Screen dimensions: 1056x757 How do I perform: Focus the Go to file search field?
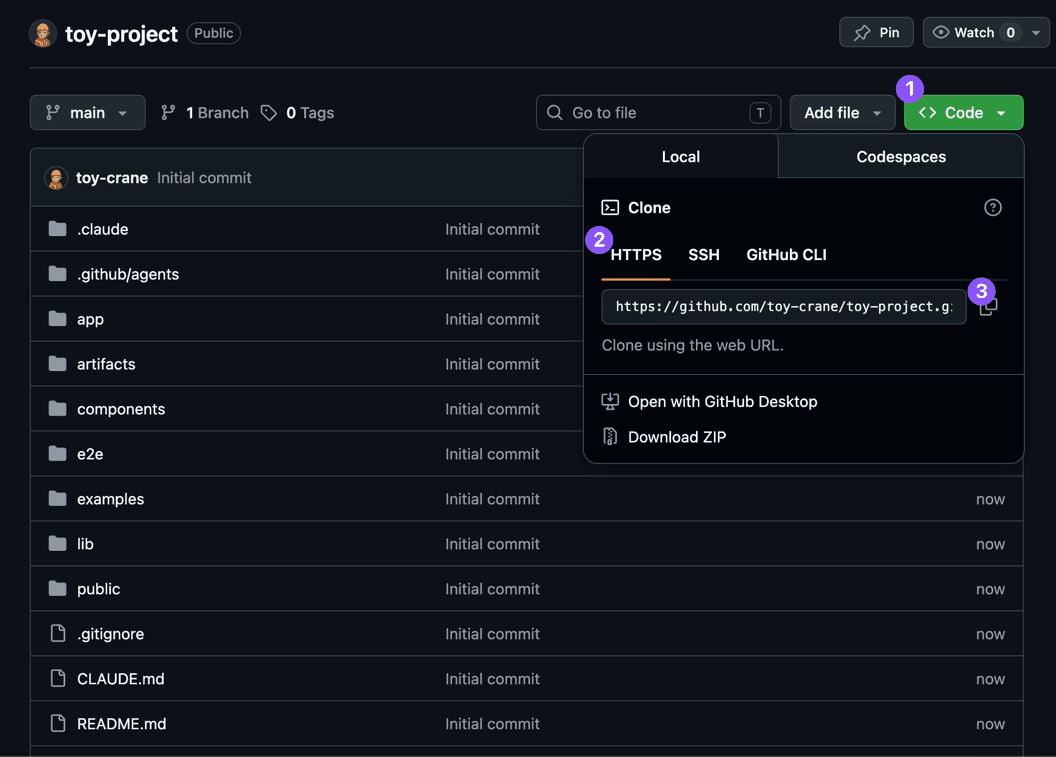point(658,112)
